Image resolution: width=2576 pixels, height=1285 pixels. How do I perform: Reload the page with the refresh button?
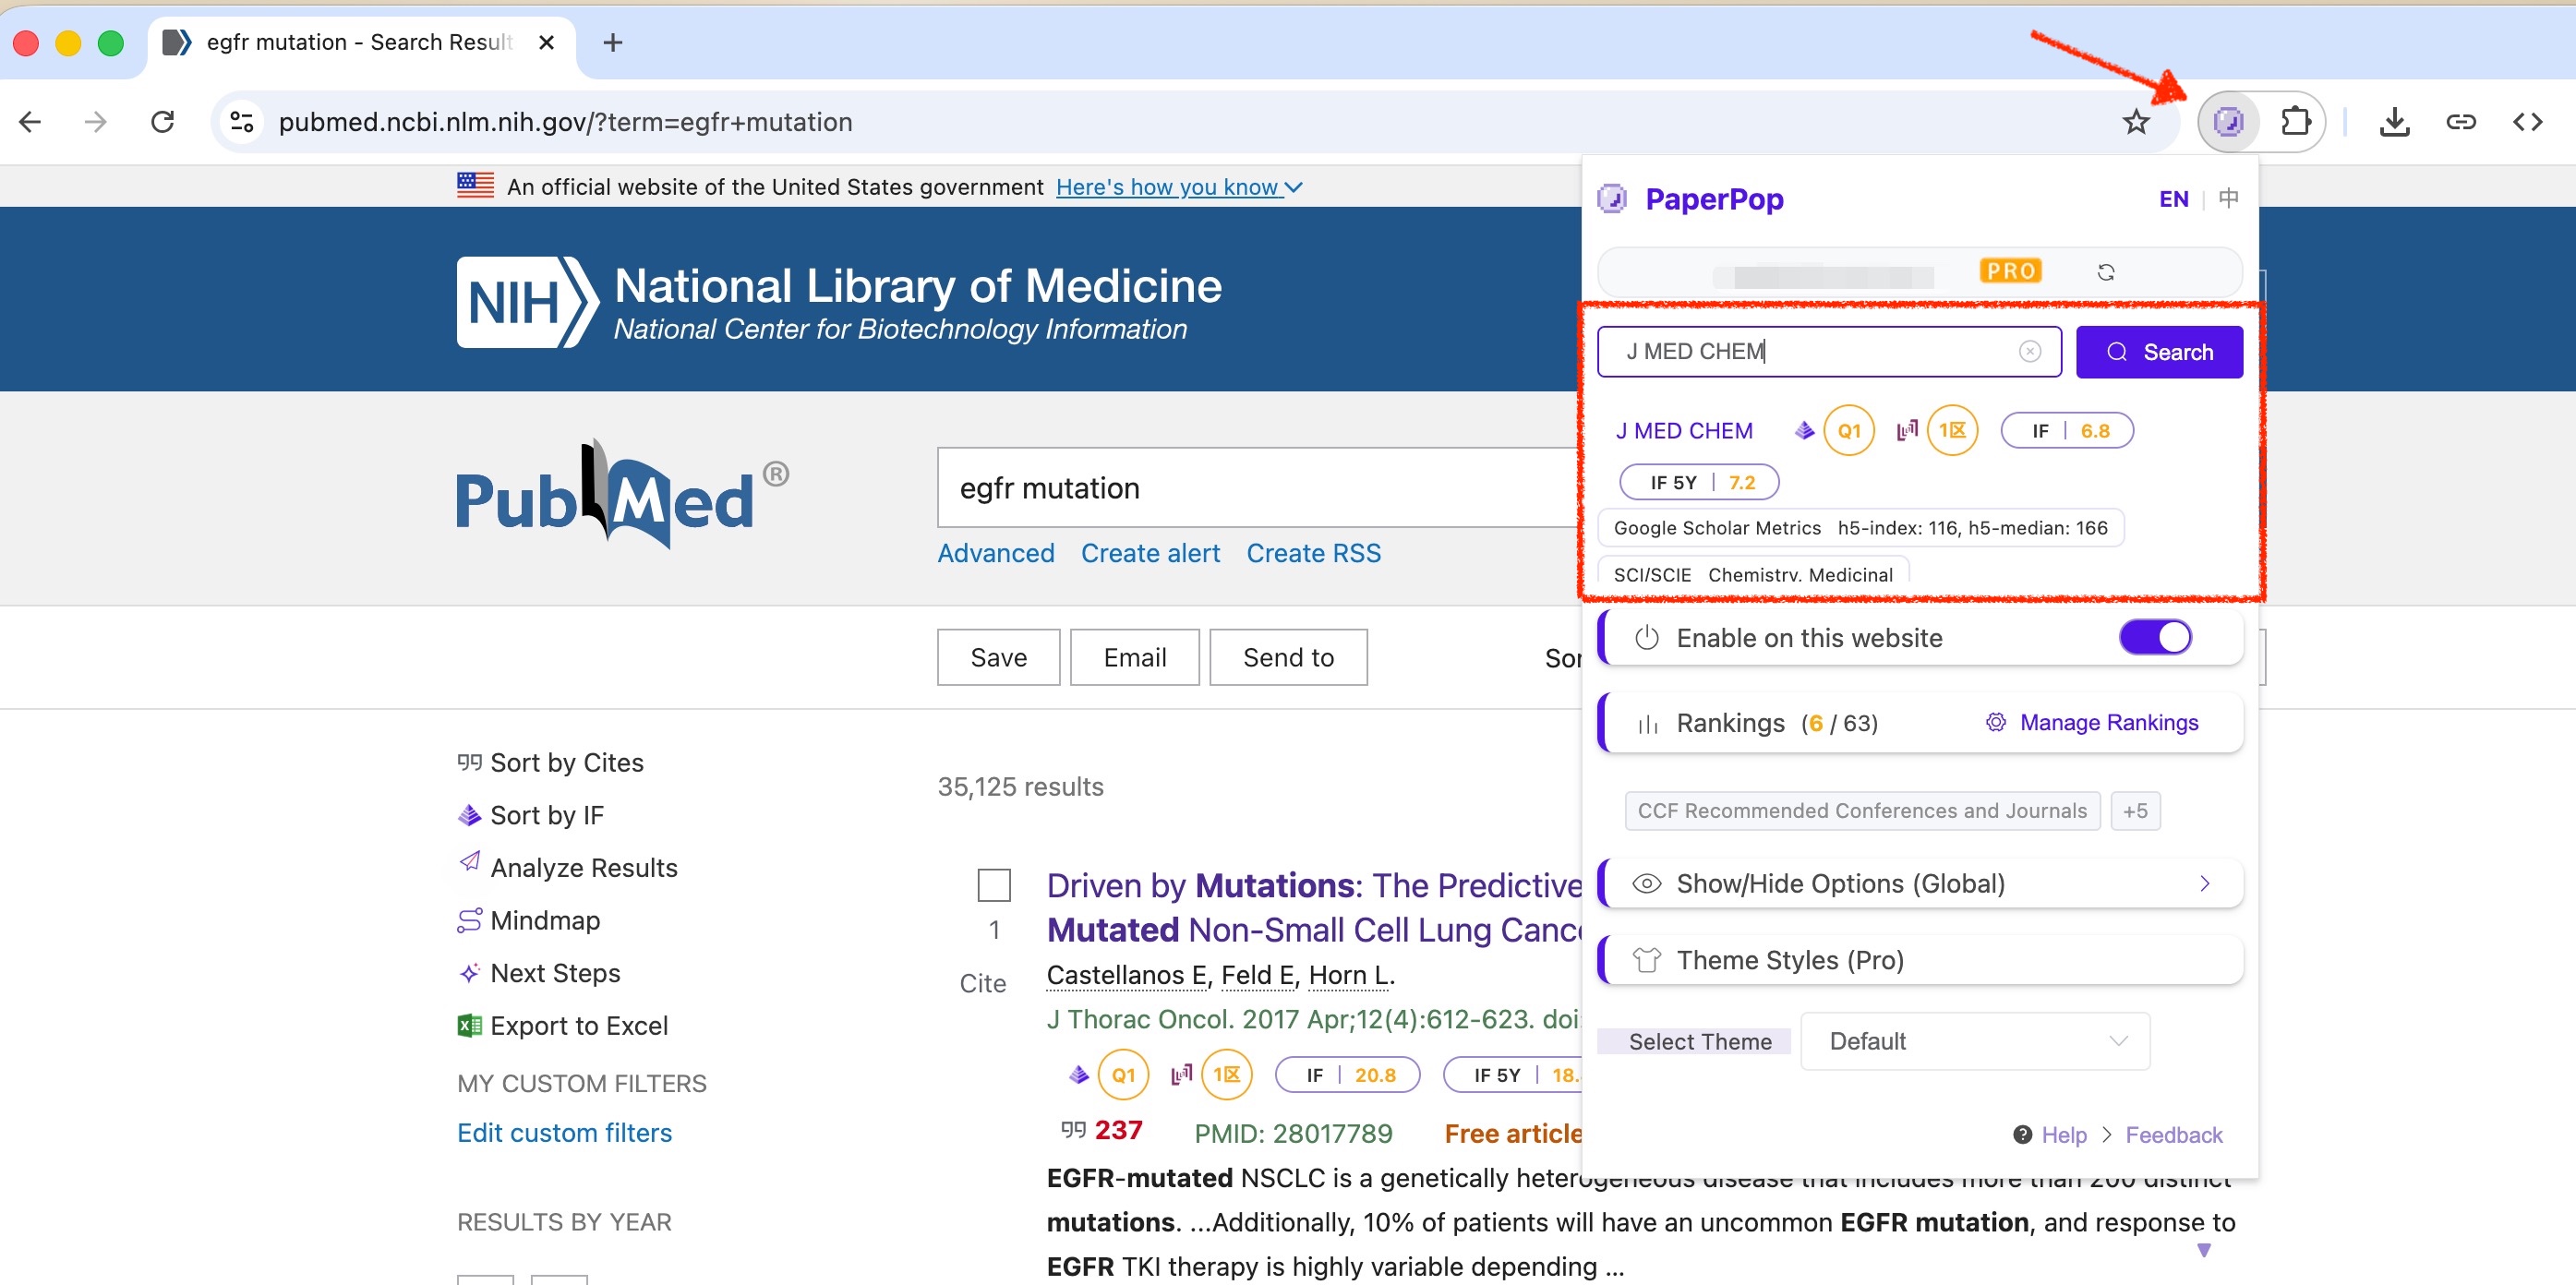click(162, 122)
